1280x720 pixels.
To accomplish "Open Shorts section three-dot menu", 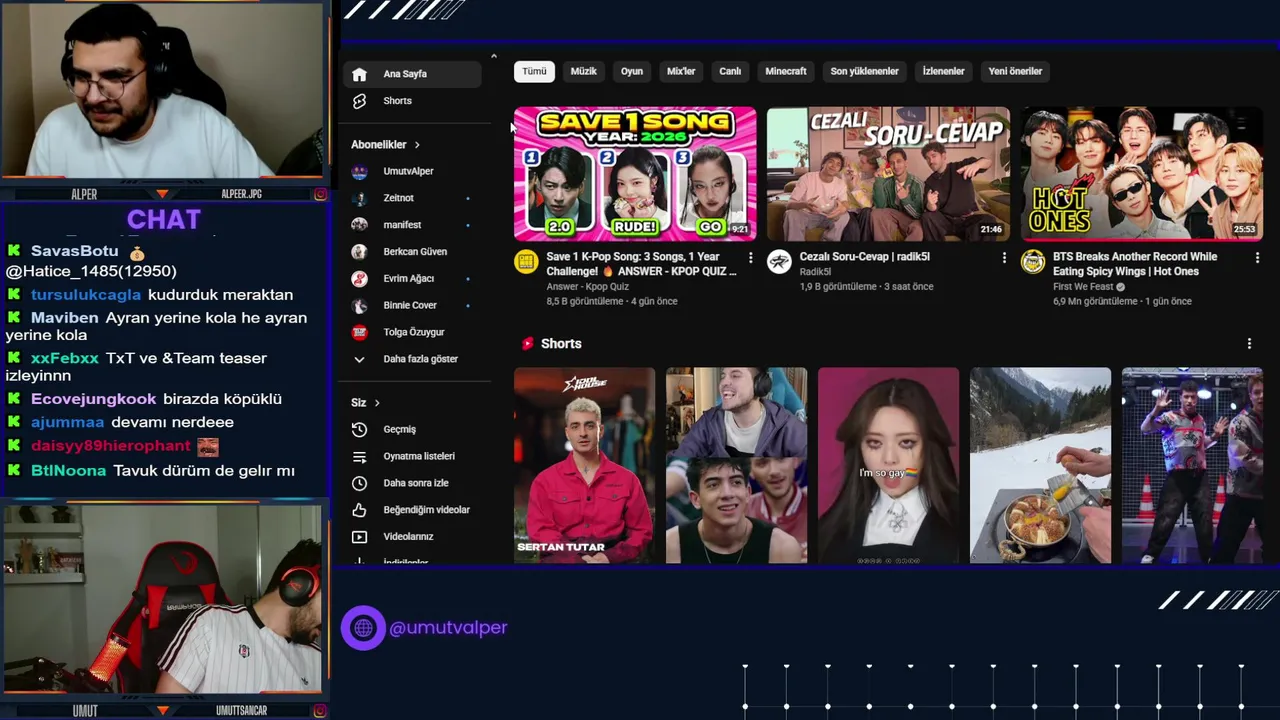I will [x=1249, y=343].
